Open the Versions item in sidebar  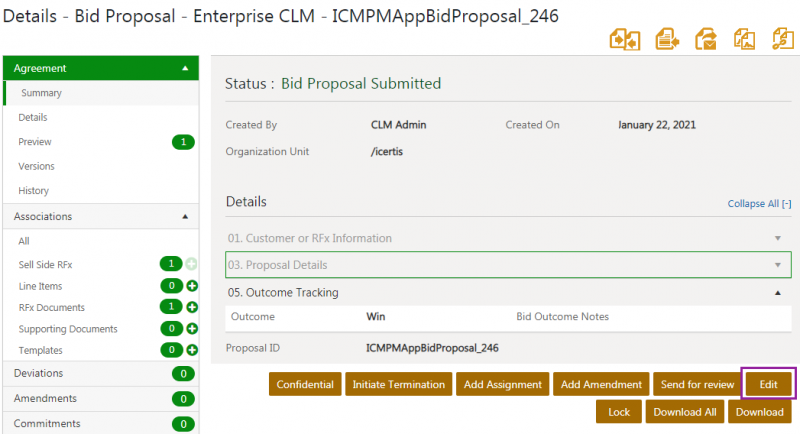(x=36, y=166)
